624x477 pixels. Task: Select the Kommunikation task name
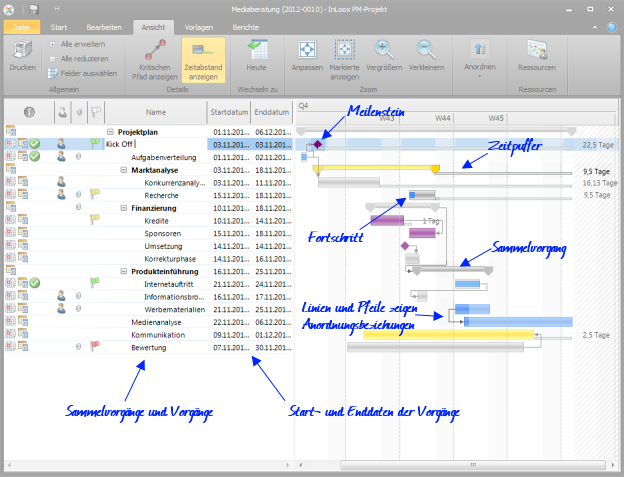[x=158, y=335]
